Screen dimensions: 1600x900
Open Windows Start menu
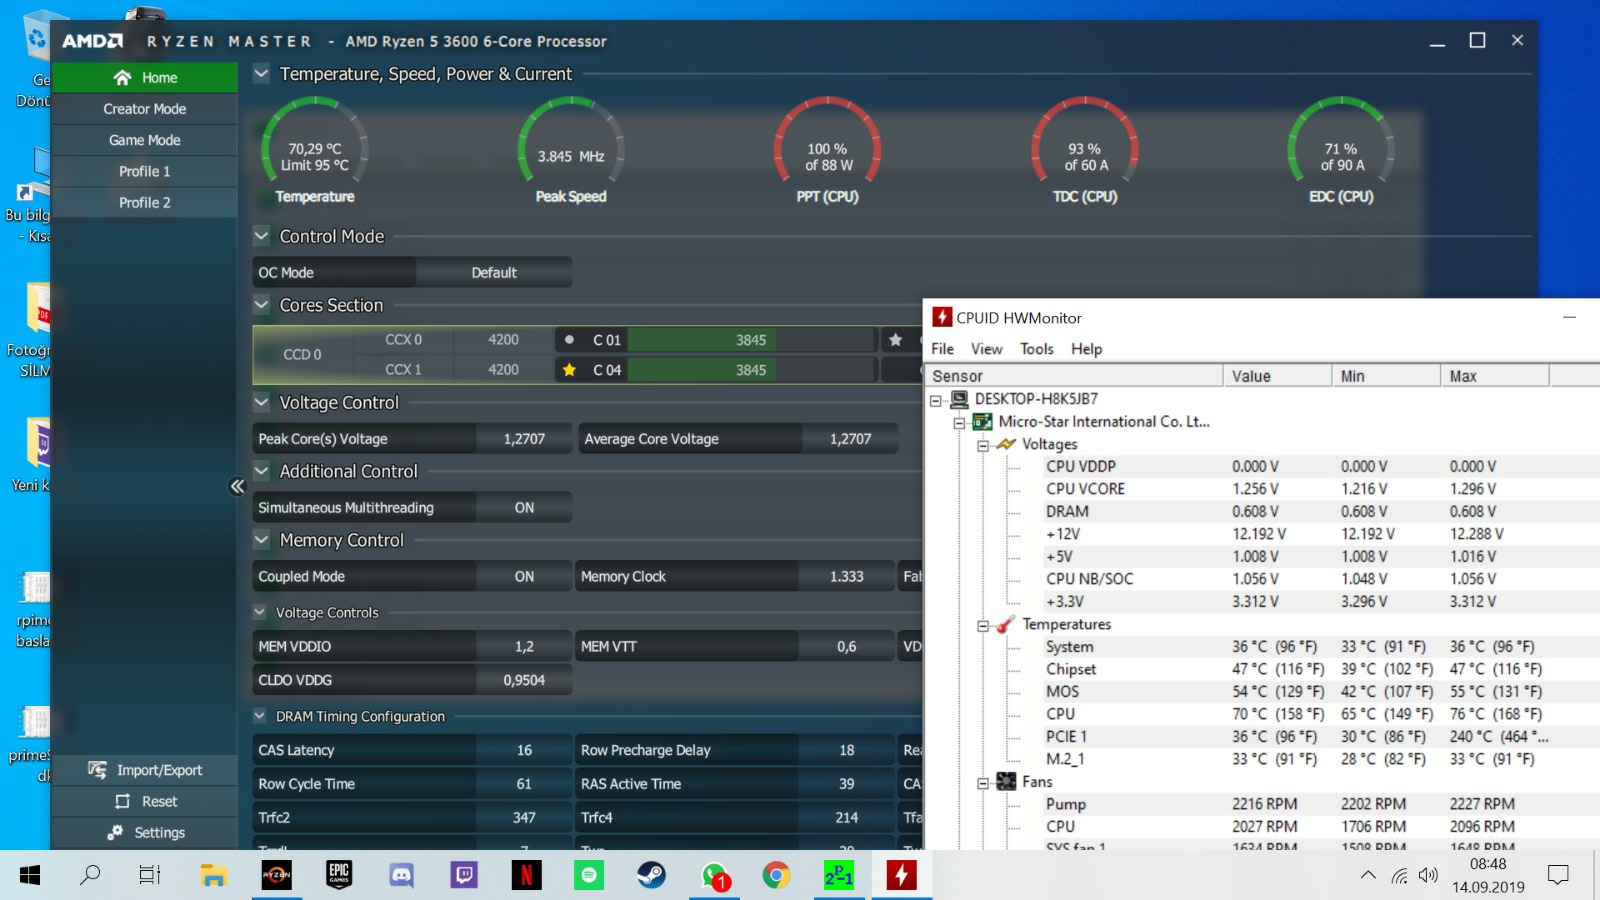coord(30,876)
